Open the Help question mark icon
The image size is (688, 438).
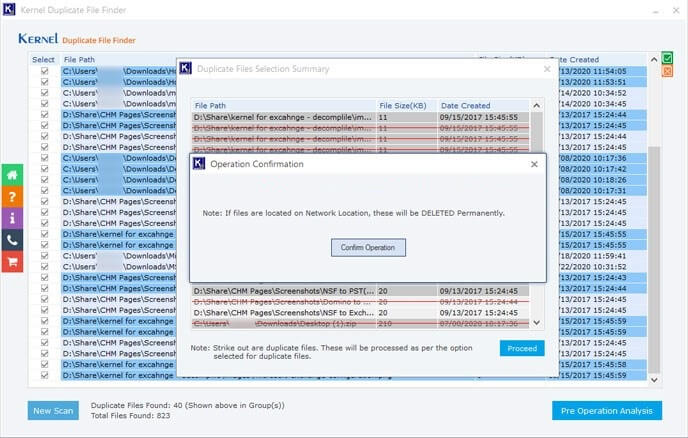tap(12, 197)
